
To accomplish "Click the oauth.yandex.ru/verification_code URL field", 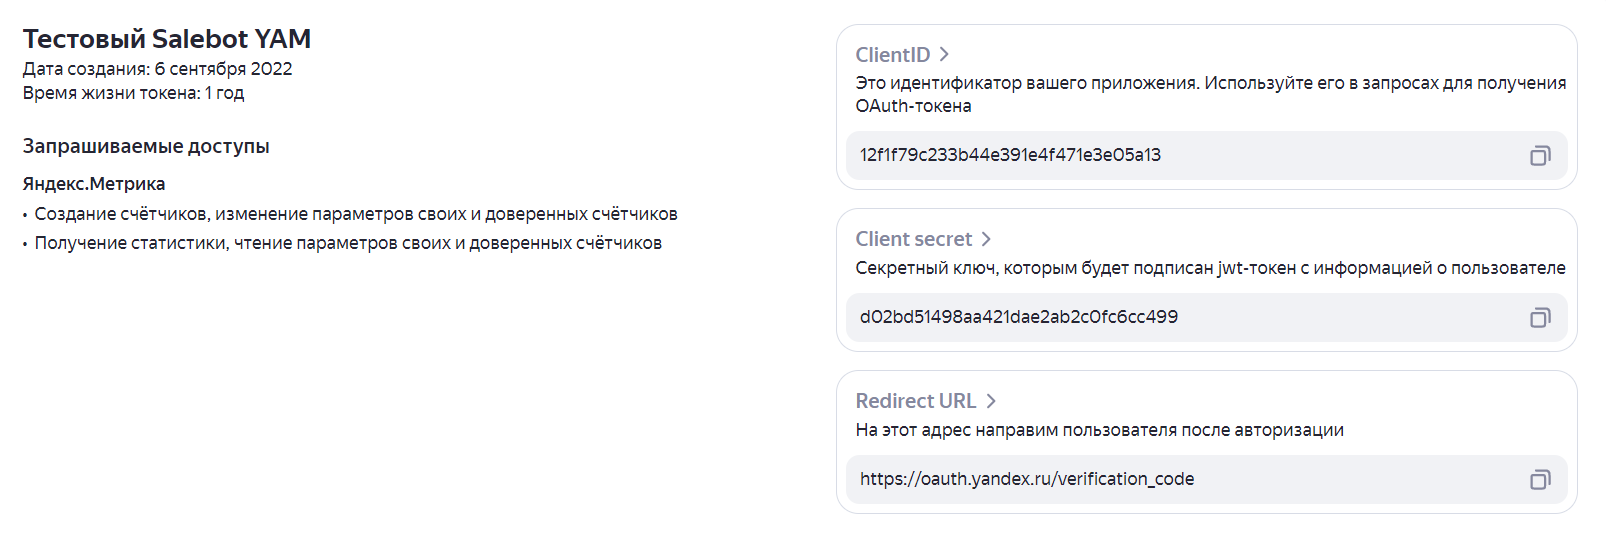I will pos(1207,479).
